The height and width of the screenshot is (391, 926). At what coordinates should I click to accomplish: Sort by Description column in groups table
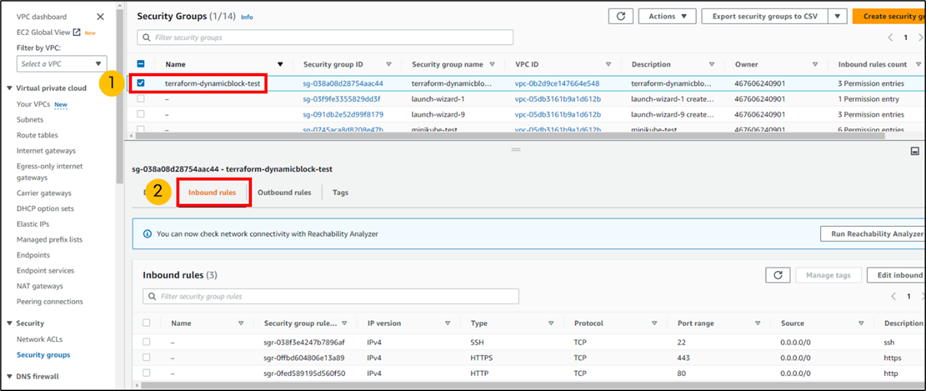(x=712, y=64)
